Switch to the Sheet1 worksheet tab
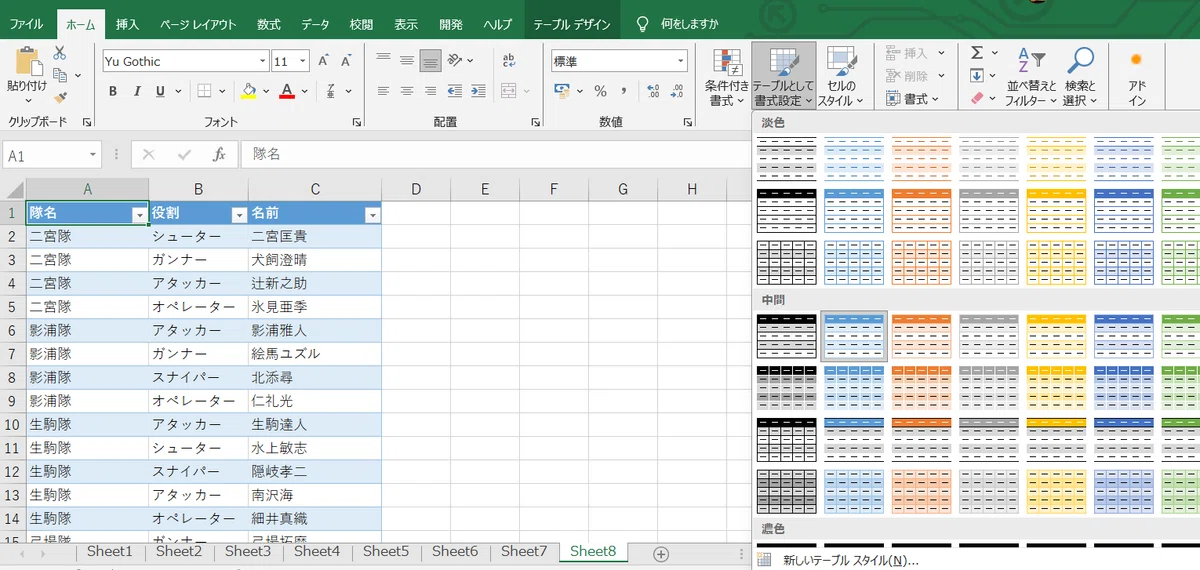The height and width of the screenshot is (570, 1200). point(109,551)
